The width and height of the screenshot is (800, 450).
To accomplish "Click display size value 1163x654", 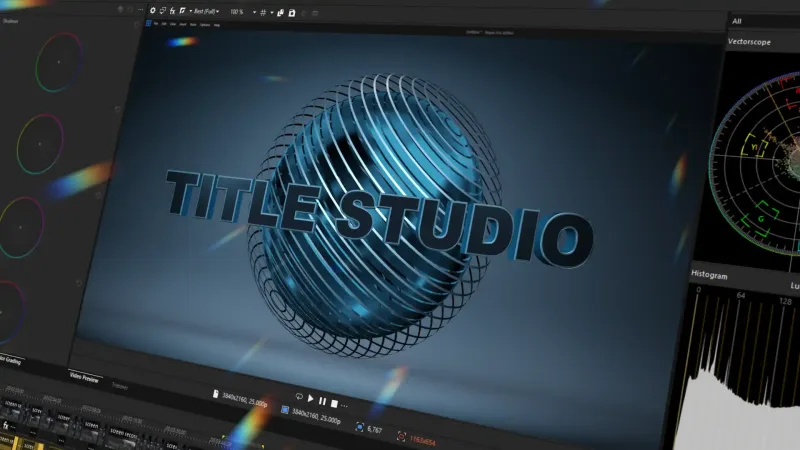I will click(x=422, y=440).
